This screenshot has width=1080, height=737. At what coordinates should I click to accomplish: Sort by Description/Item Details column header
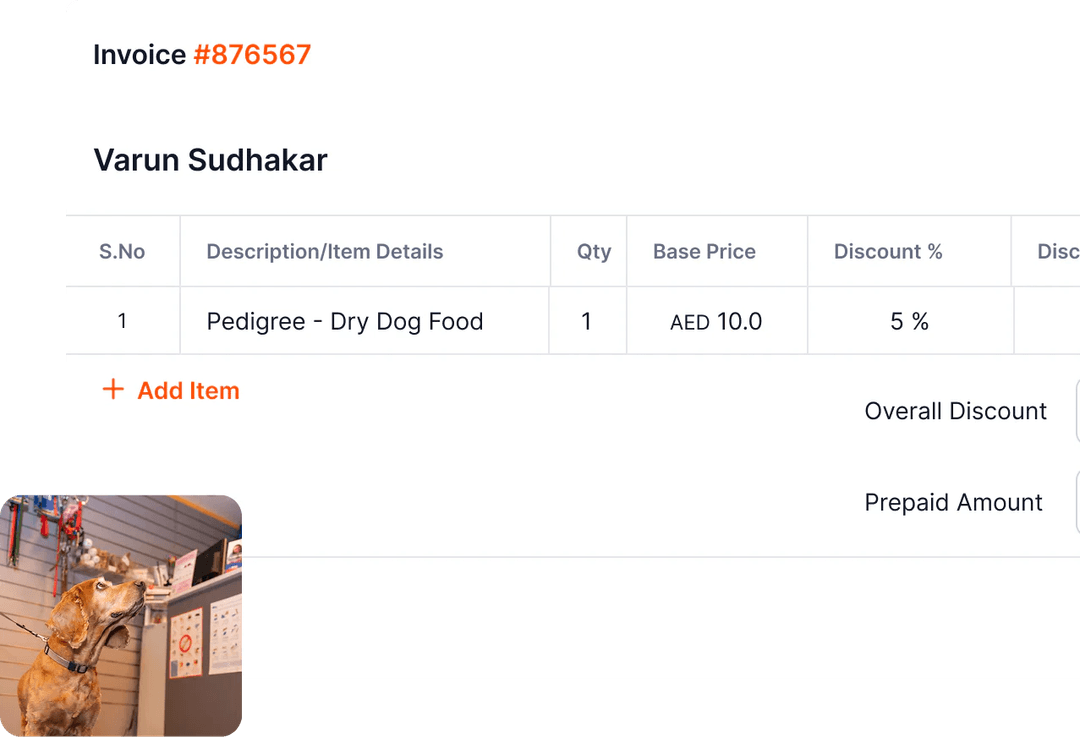point(324,251)
